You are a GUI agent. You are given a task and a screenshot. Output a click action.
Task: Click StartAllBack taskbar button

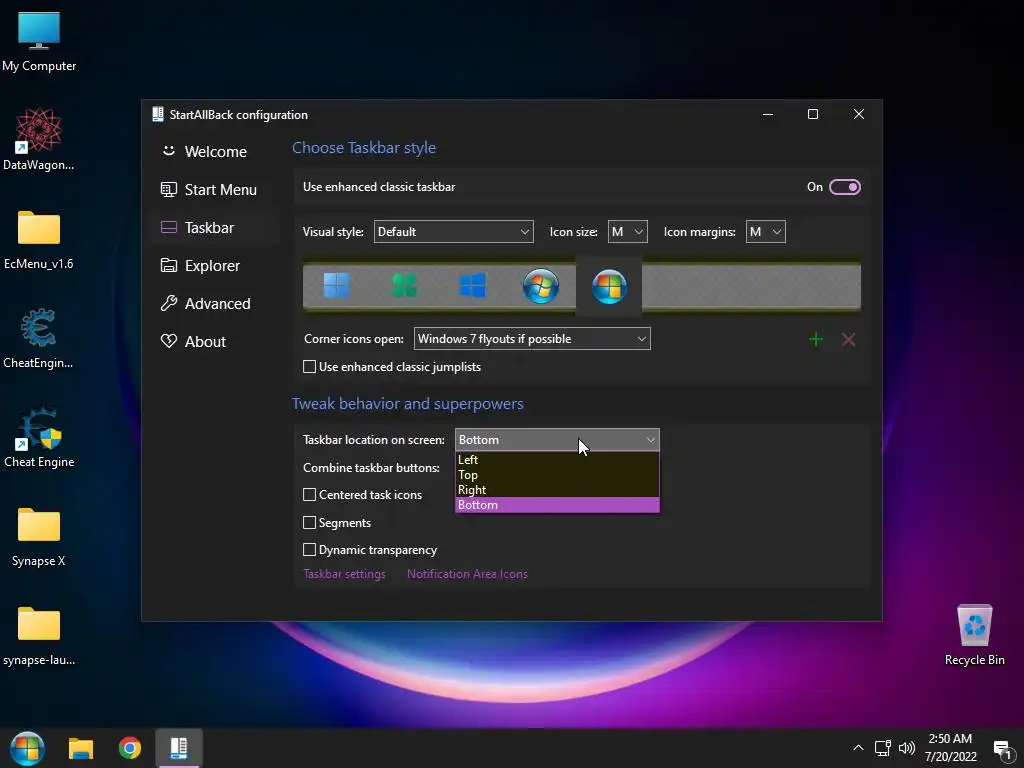coord(179,748)
